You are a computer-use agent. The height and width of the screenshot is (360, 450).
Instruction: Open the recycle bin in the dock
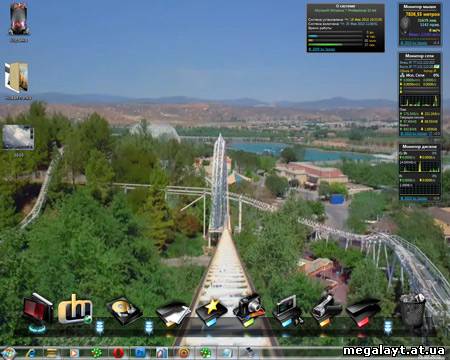click(x=413, y=311)
